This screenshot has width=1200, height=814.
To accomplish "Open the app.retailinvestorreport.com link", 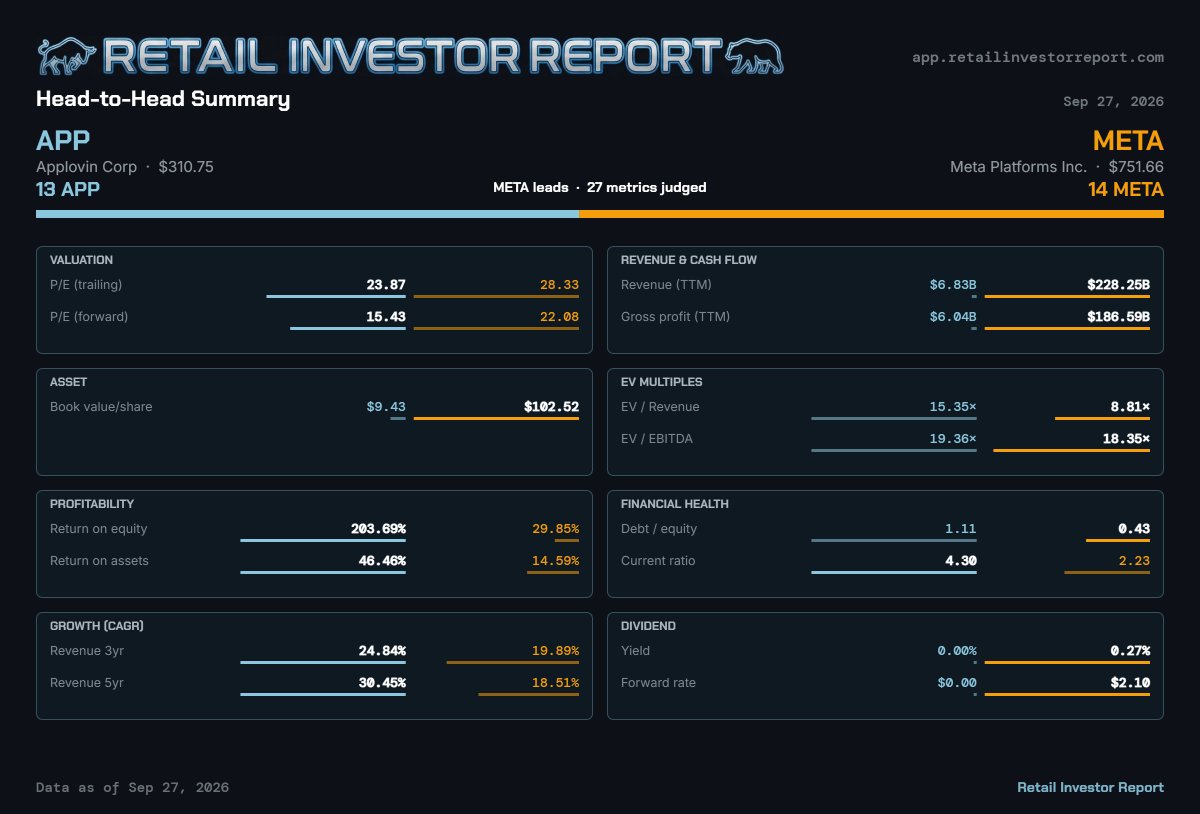I will click(1038, 57).
